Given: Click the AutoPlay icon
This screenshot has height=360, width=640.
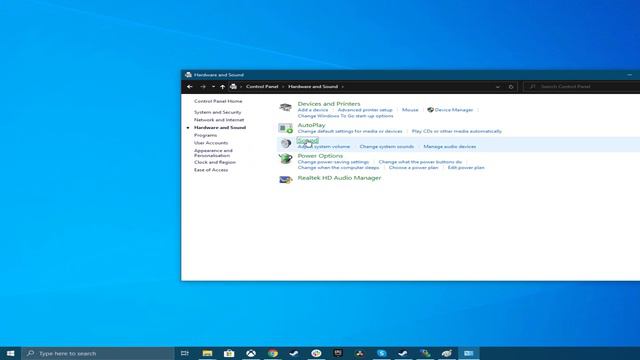Looking at the screenshot, I should point(285,128).
